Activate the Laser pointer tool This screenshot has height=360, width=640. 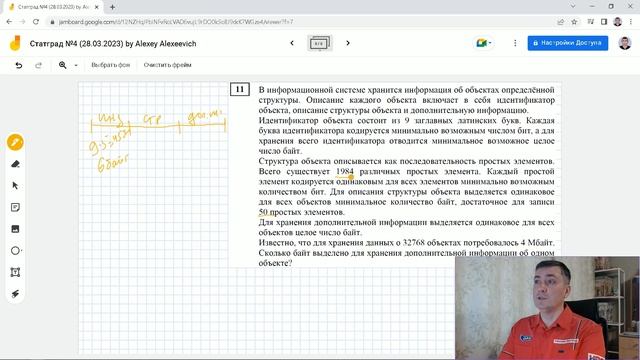coord(15,294)
